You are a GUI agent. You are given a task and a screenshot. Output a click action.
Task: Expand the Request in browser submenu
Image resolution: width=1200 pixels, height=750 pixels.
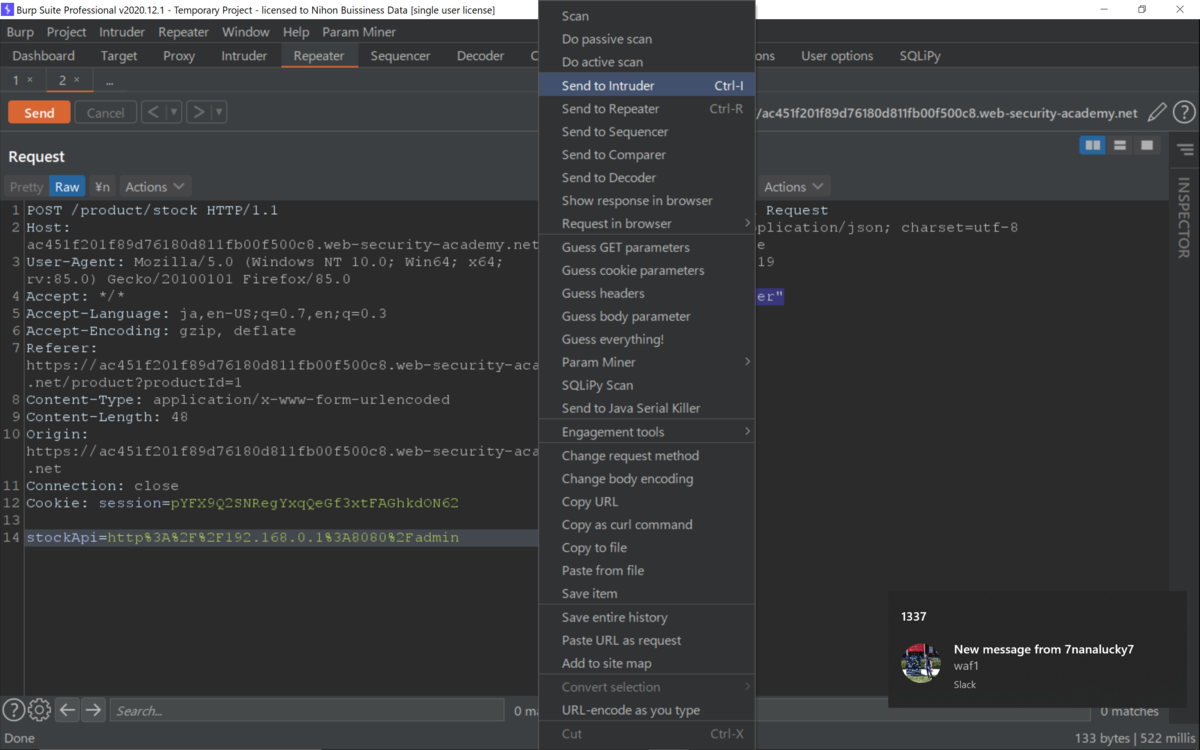coord(646,223)
